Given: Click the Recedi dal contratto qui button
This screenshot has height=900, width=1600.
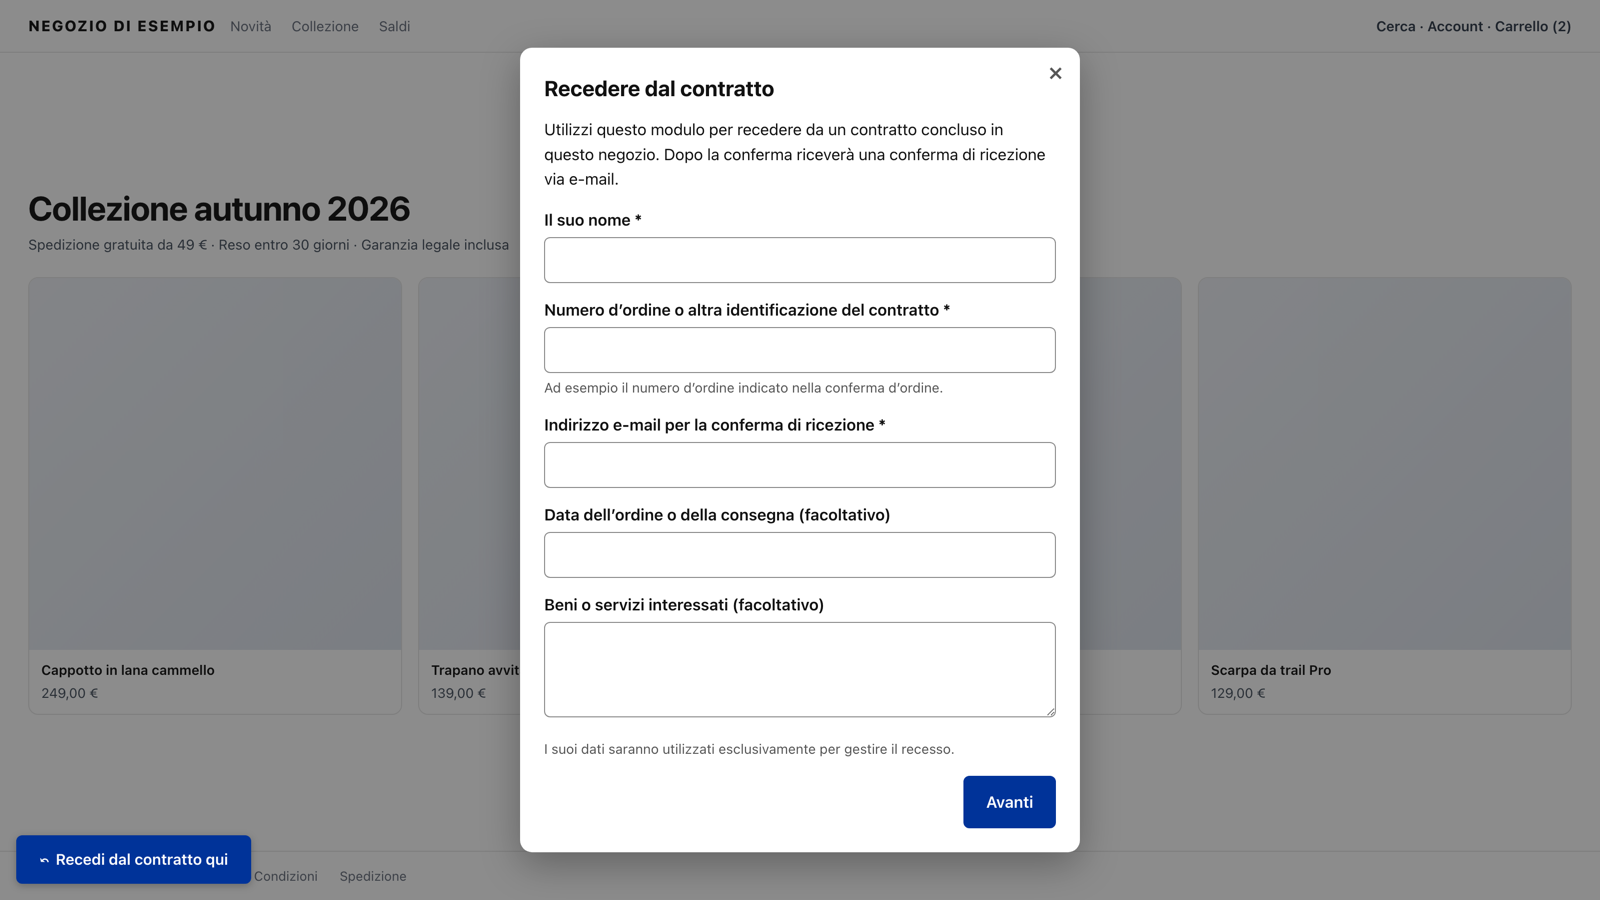Looking at the screenshot, I should point(133,859).
